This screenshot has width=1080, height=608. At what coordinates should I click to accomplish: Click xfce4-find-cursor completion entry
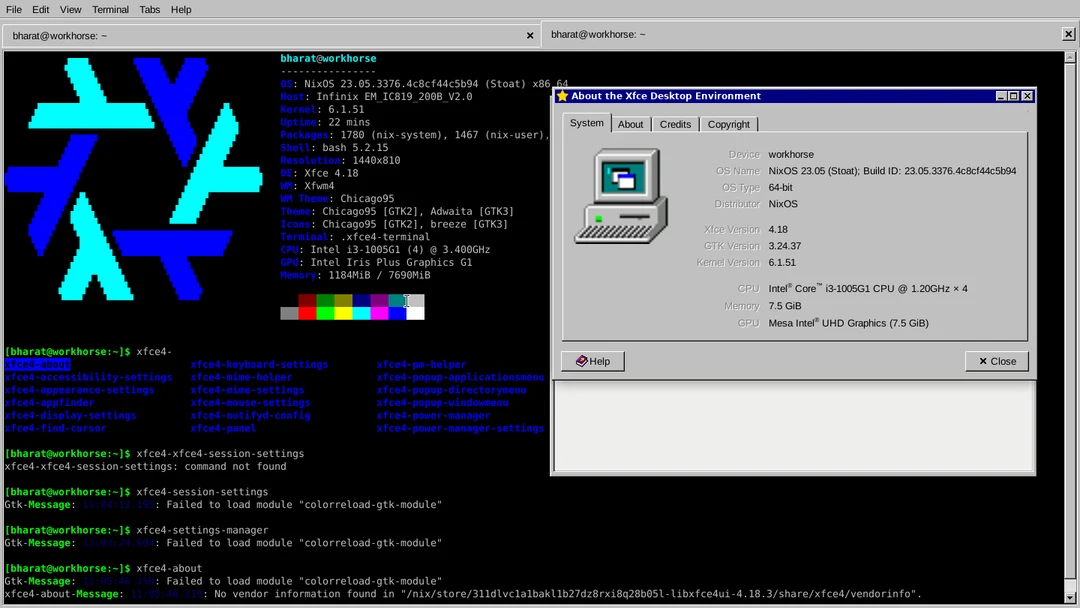coord(55,428)
